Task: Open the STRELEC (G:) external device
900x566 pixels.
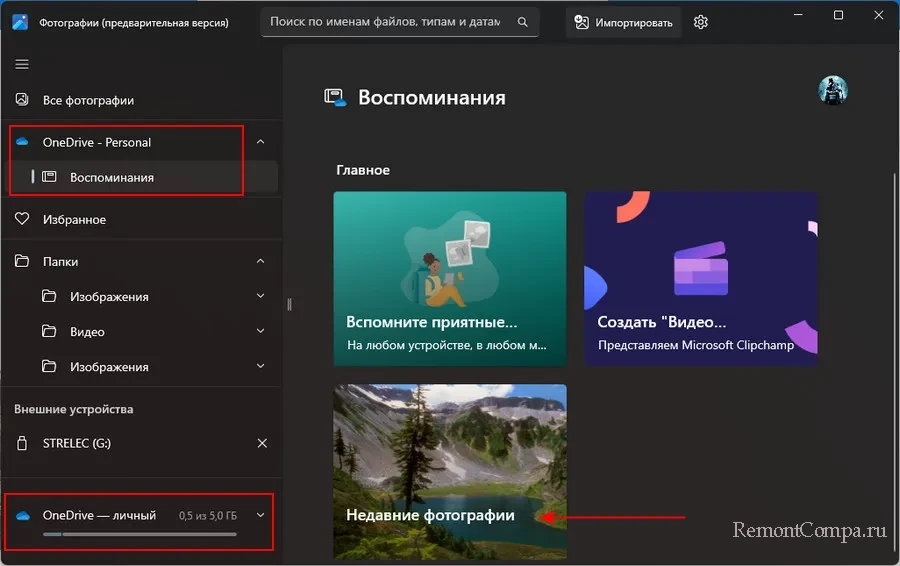Action: pos(76,443)
